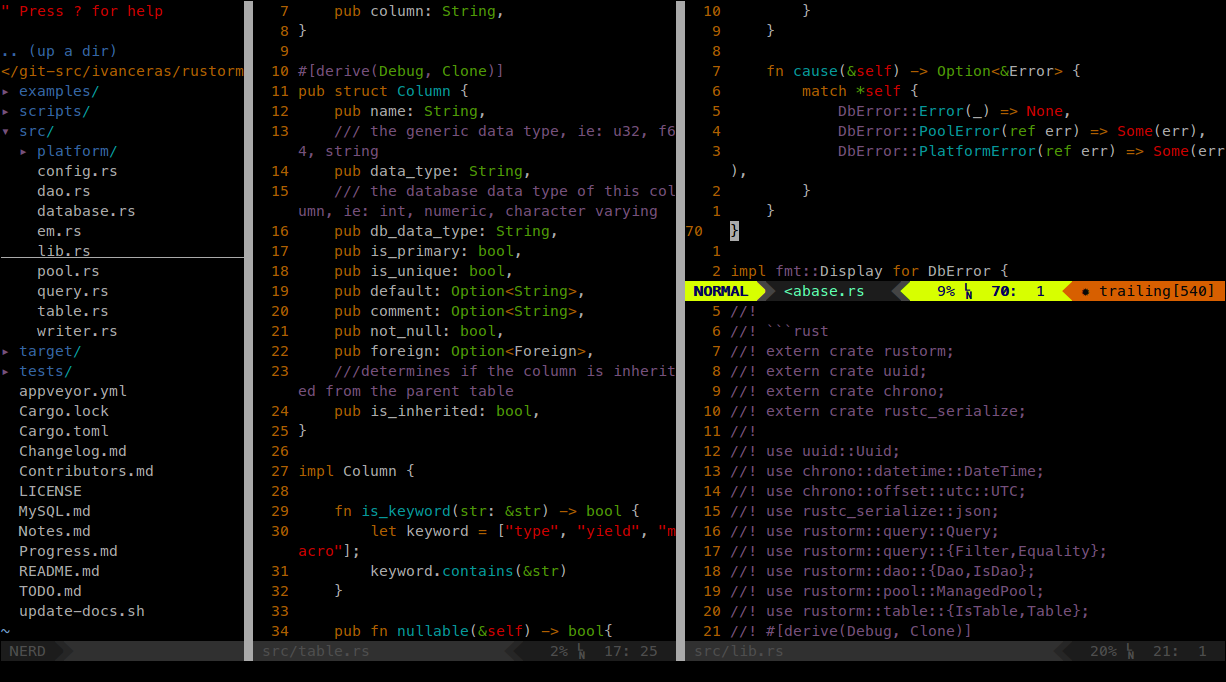The height and width of the screenshot is (682, 1226).
Task: Open database.rs in the file tree
Action: point(86,211)
